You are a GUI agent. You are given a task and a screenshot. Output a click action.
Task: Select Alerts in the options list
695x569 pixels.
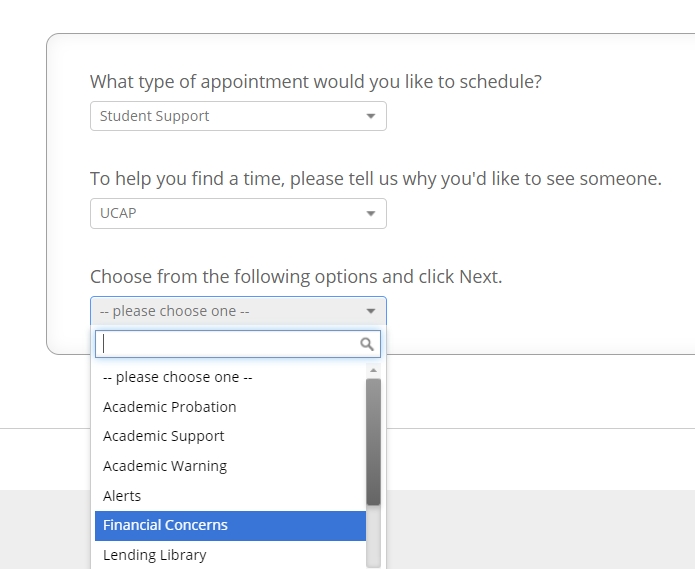[x=122, y=496]
